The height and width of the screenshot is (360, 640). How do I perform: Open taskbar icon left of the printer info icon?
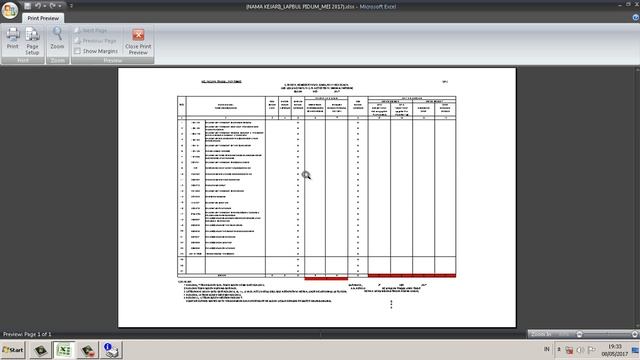tap(87, 350)
